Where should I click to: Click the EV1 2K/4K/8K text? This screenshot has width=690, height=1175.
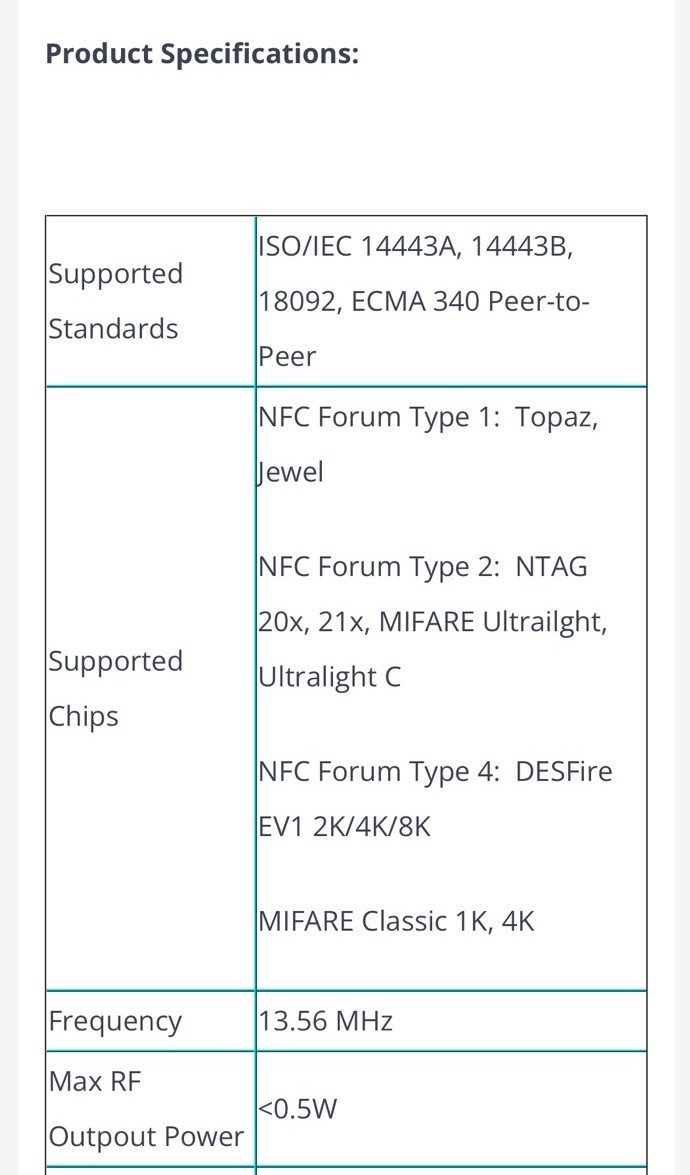click(x=344, y=826)
